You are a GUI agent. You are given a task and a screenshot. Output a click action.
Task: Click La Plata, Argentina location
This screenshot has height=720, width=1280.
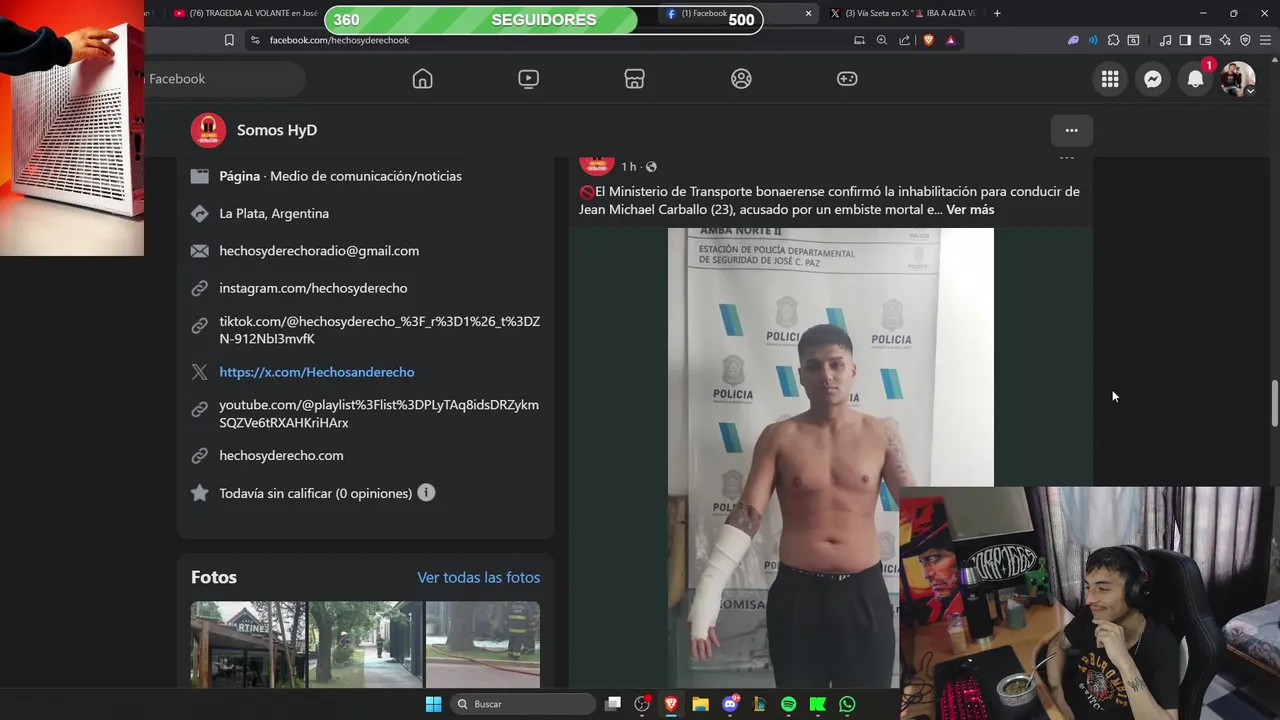(x=274, y=213)
